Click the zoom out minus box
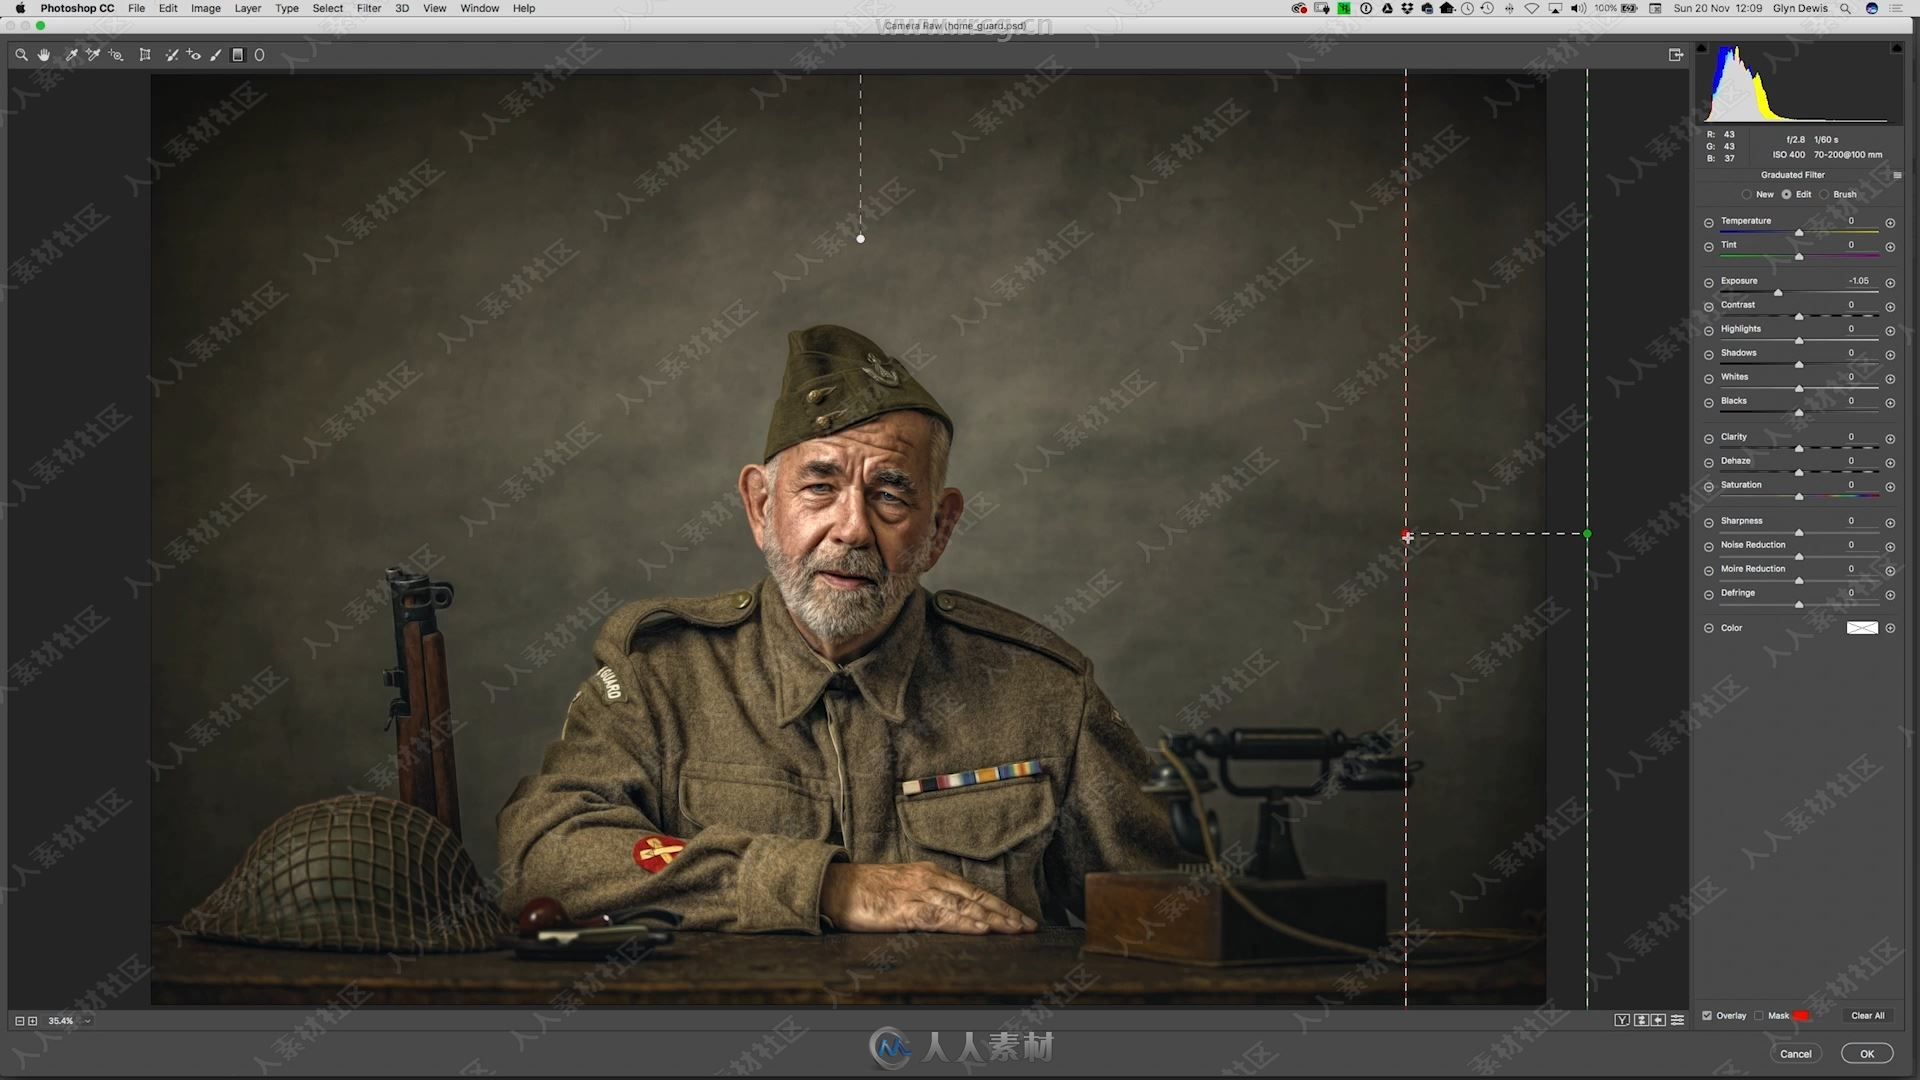Screen dimensions: 1920x1080 click(19, 1021)
